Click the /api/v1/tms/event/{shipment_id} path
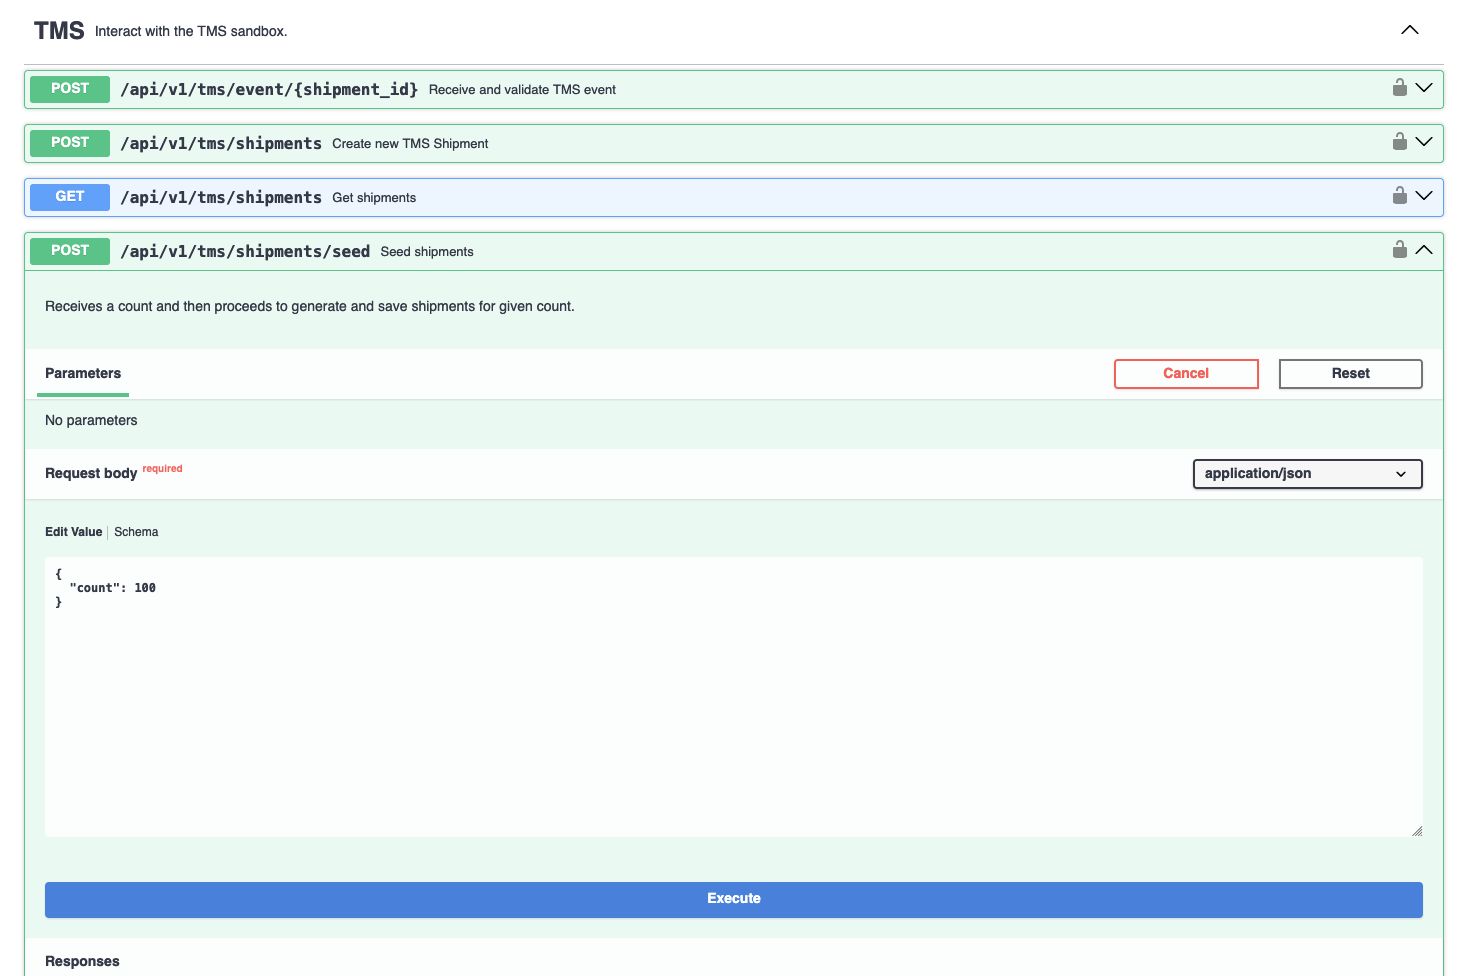This screenshot has height=976, width=1469. click(x=269, y=89)
